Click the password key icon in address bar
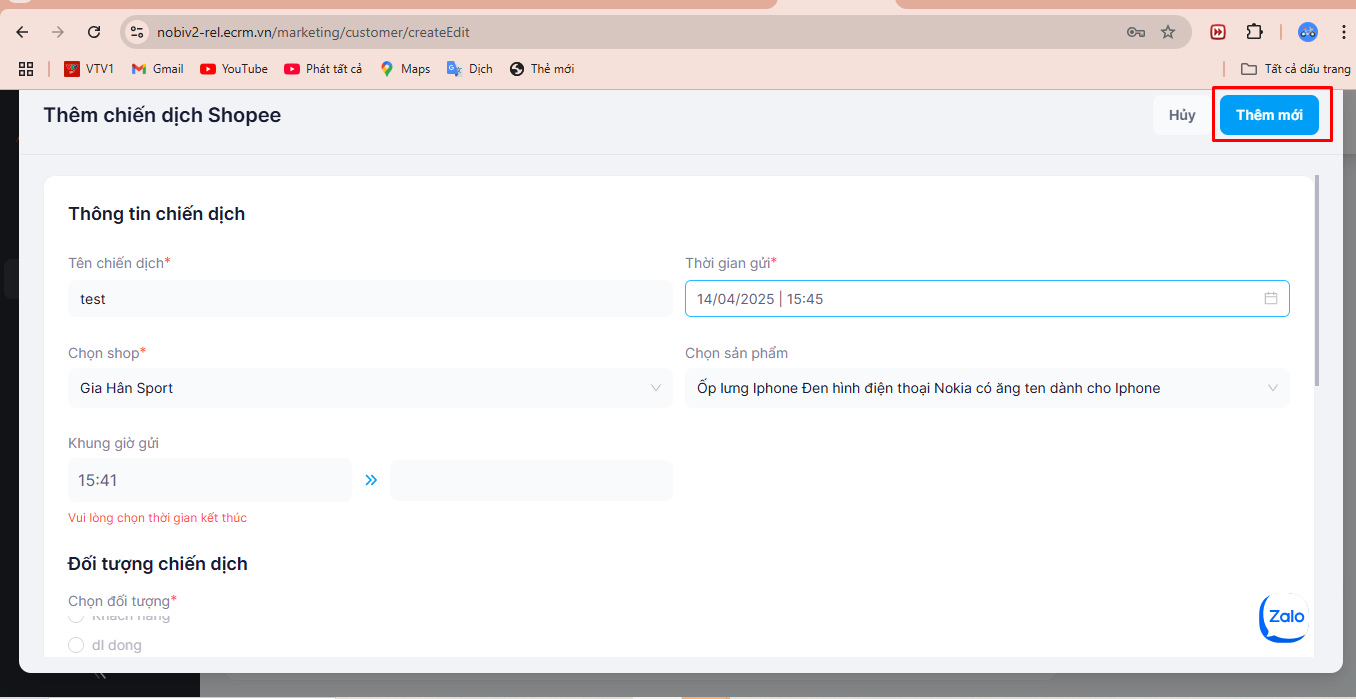 (x=1135, y=32)
